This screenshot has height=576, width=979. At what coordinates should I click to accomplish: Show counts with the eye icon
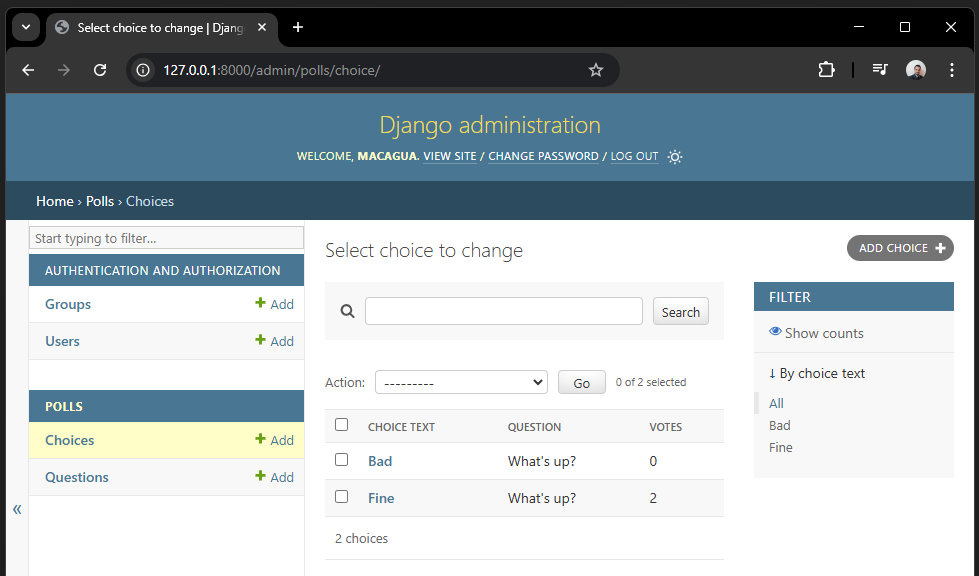(x=816, y=333)
